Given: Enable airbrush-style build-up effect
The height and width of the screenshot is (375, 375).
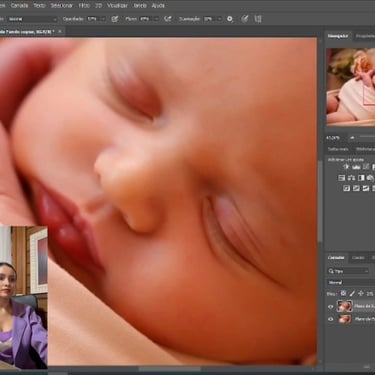Looking at the screenshot, I should pos(168,19).
